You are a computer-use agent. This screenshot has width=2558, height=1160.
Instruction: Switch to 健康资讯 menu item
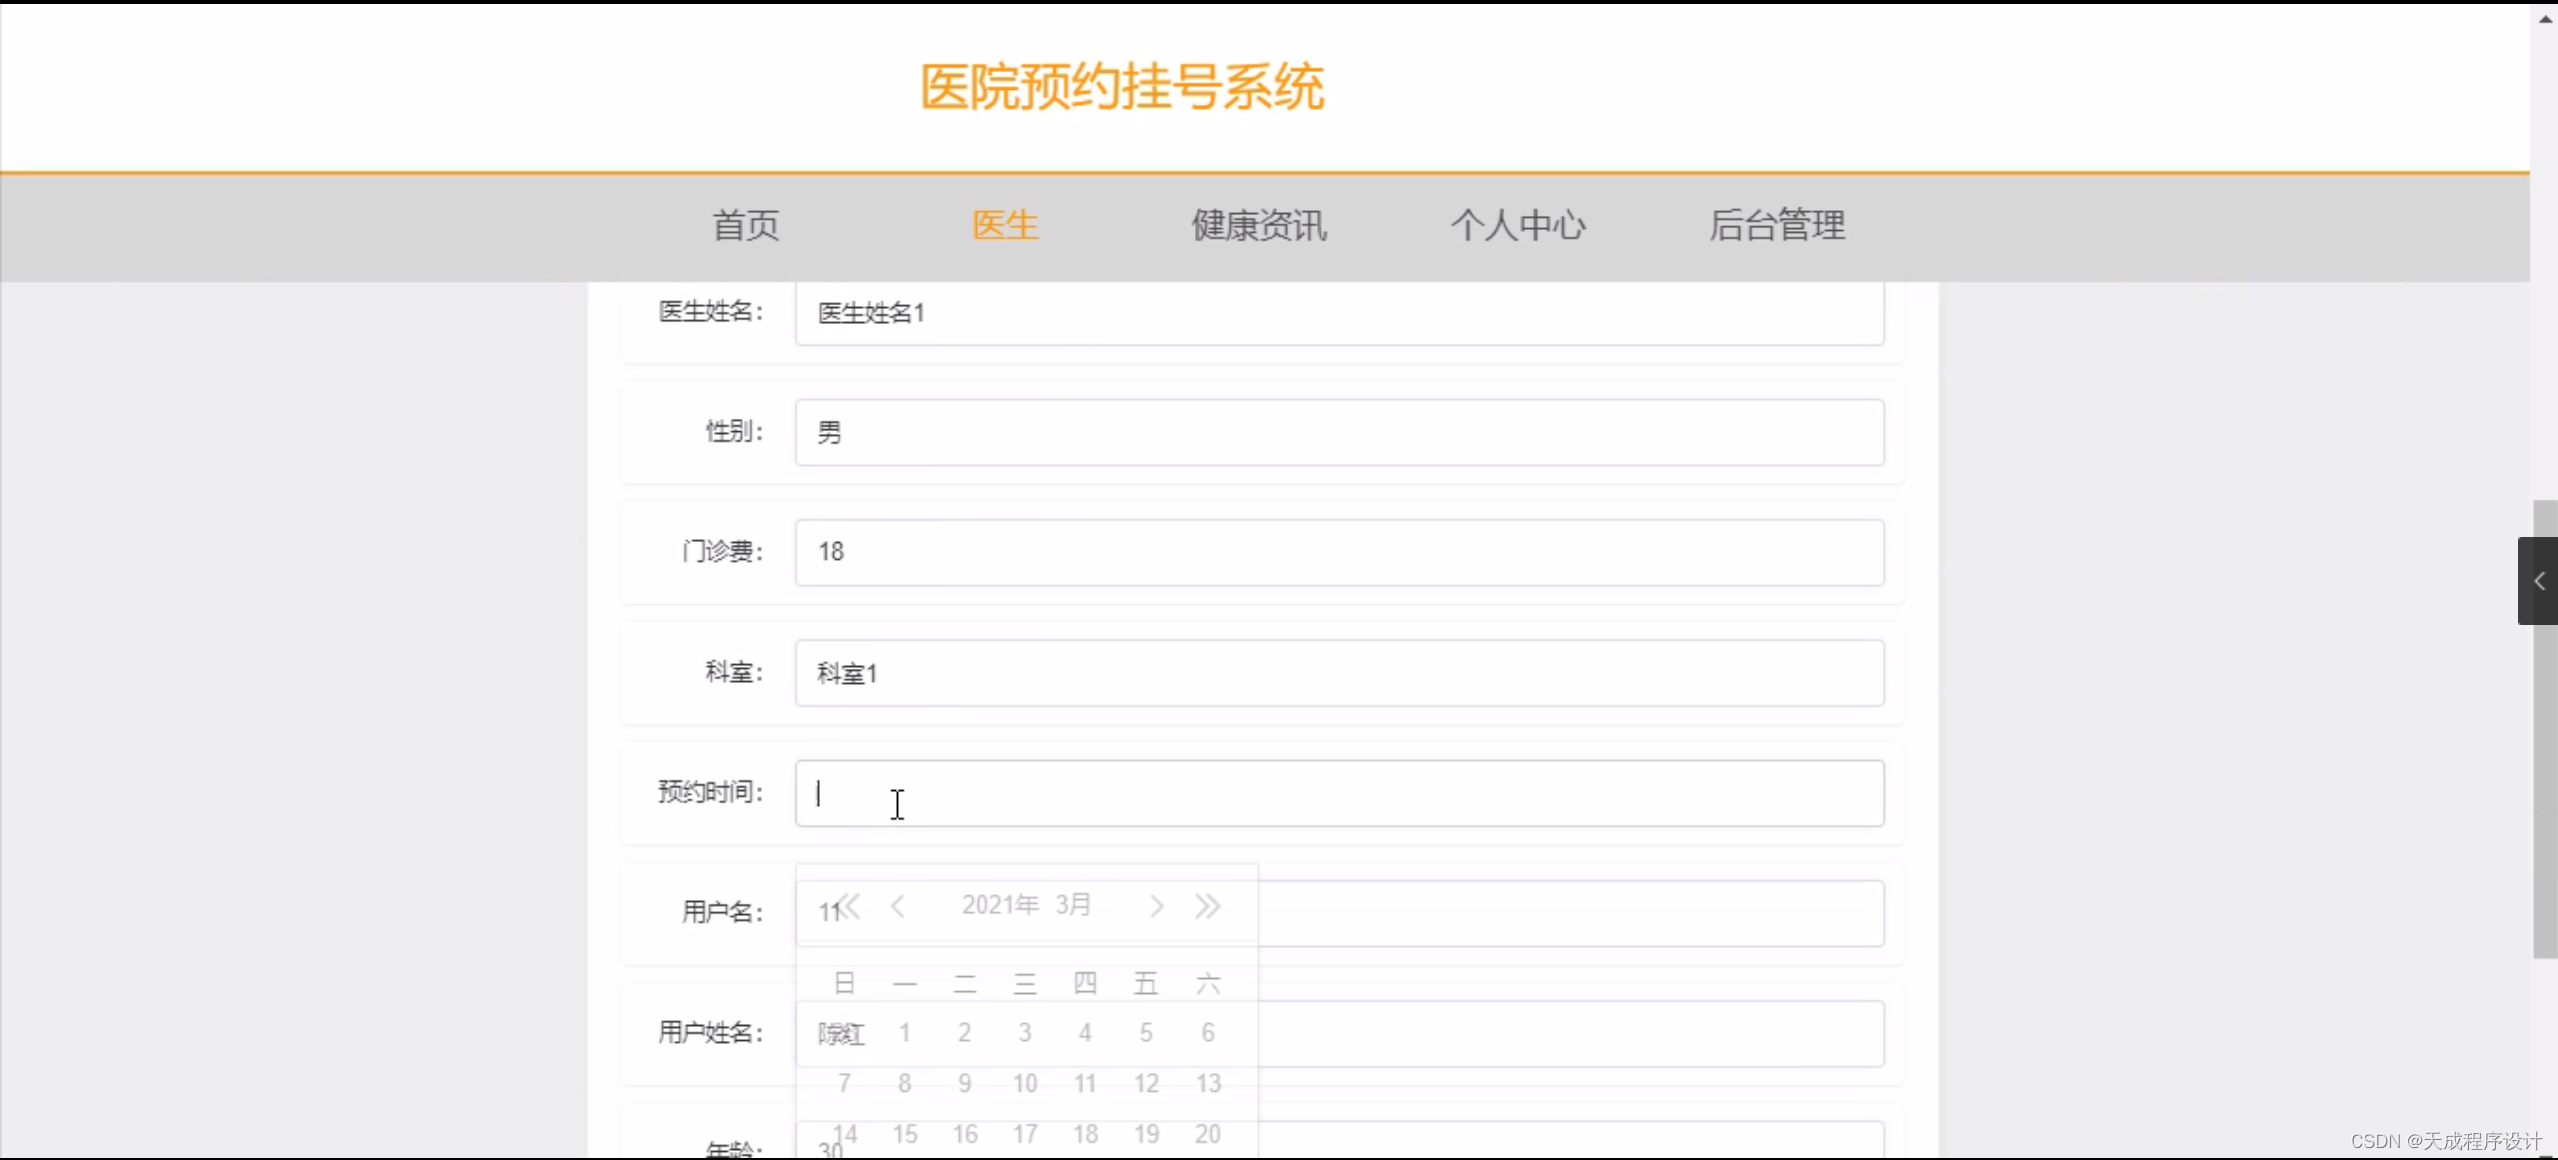(1258, 225)
